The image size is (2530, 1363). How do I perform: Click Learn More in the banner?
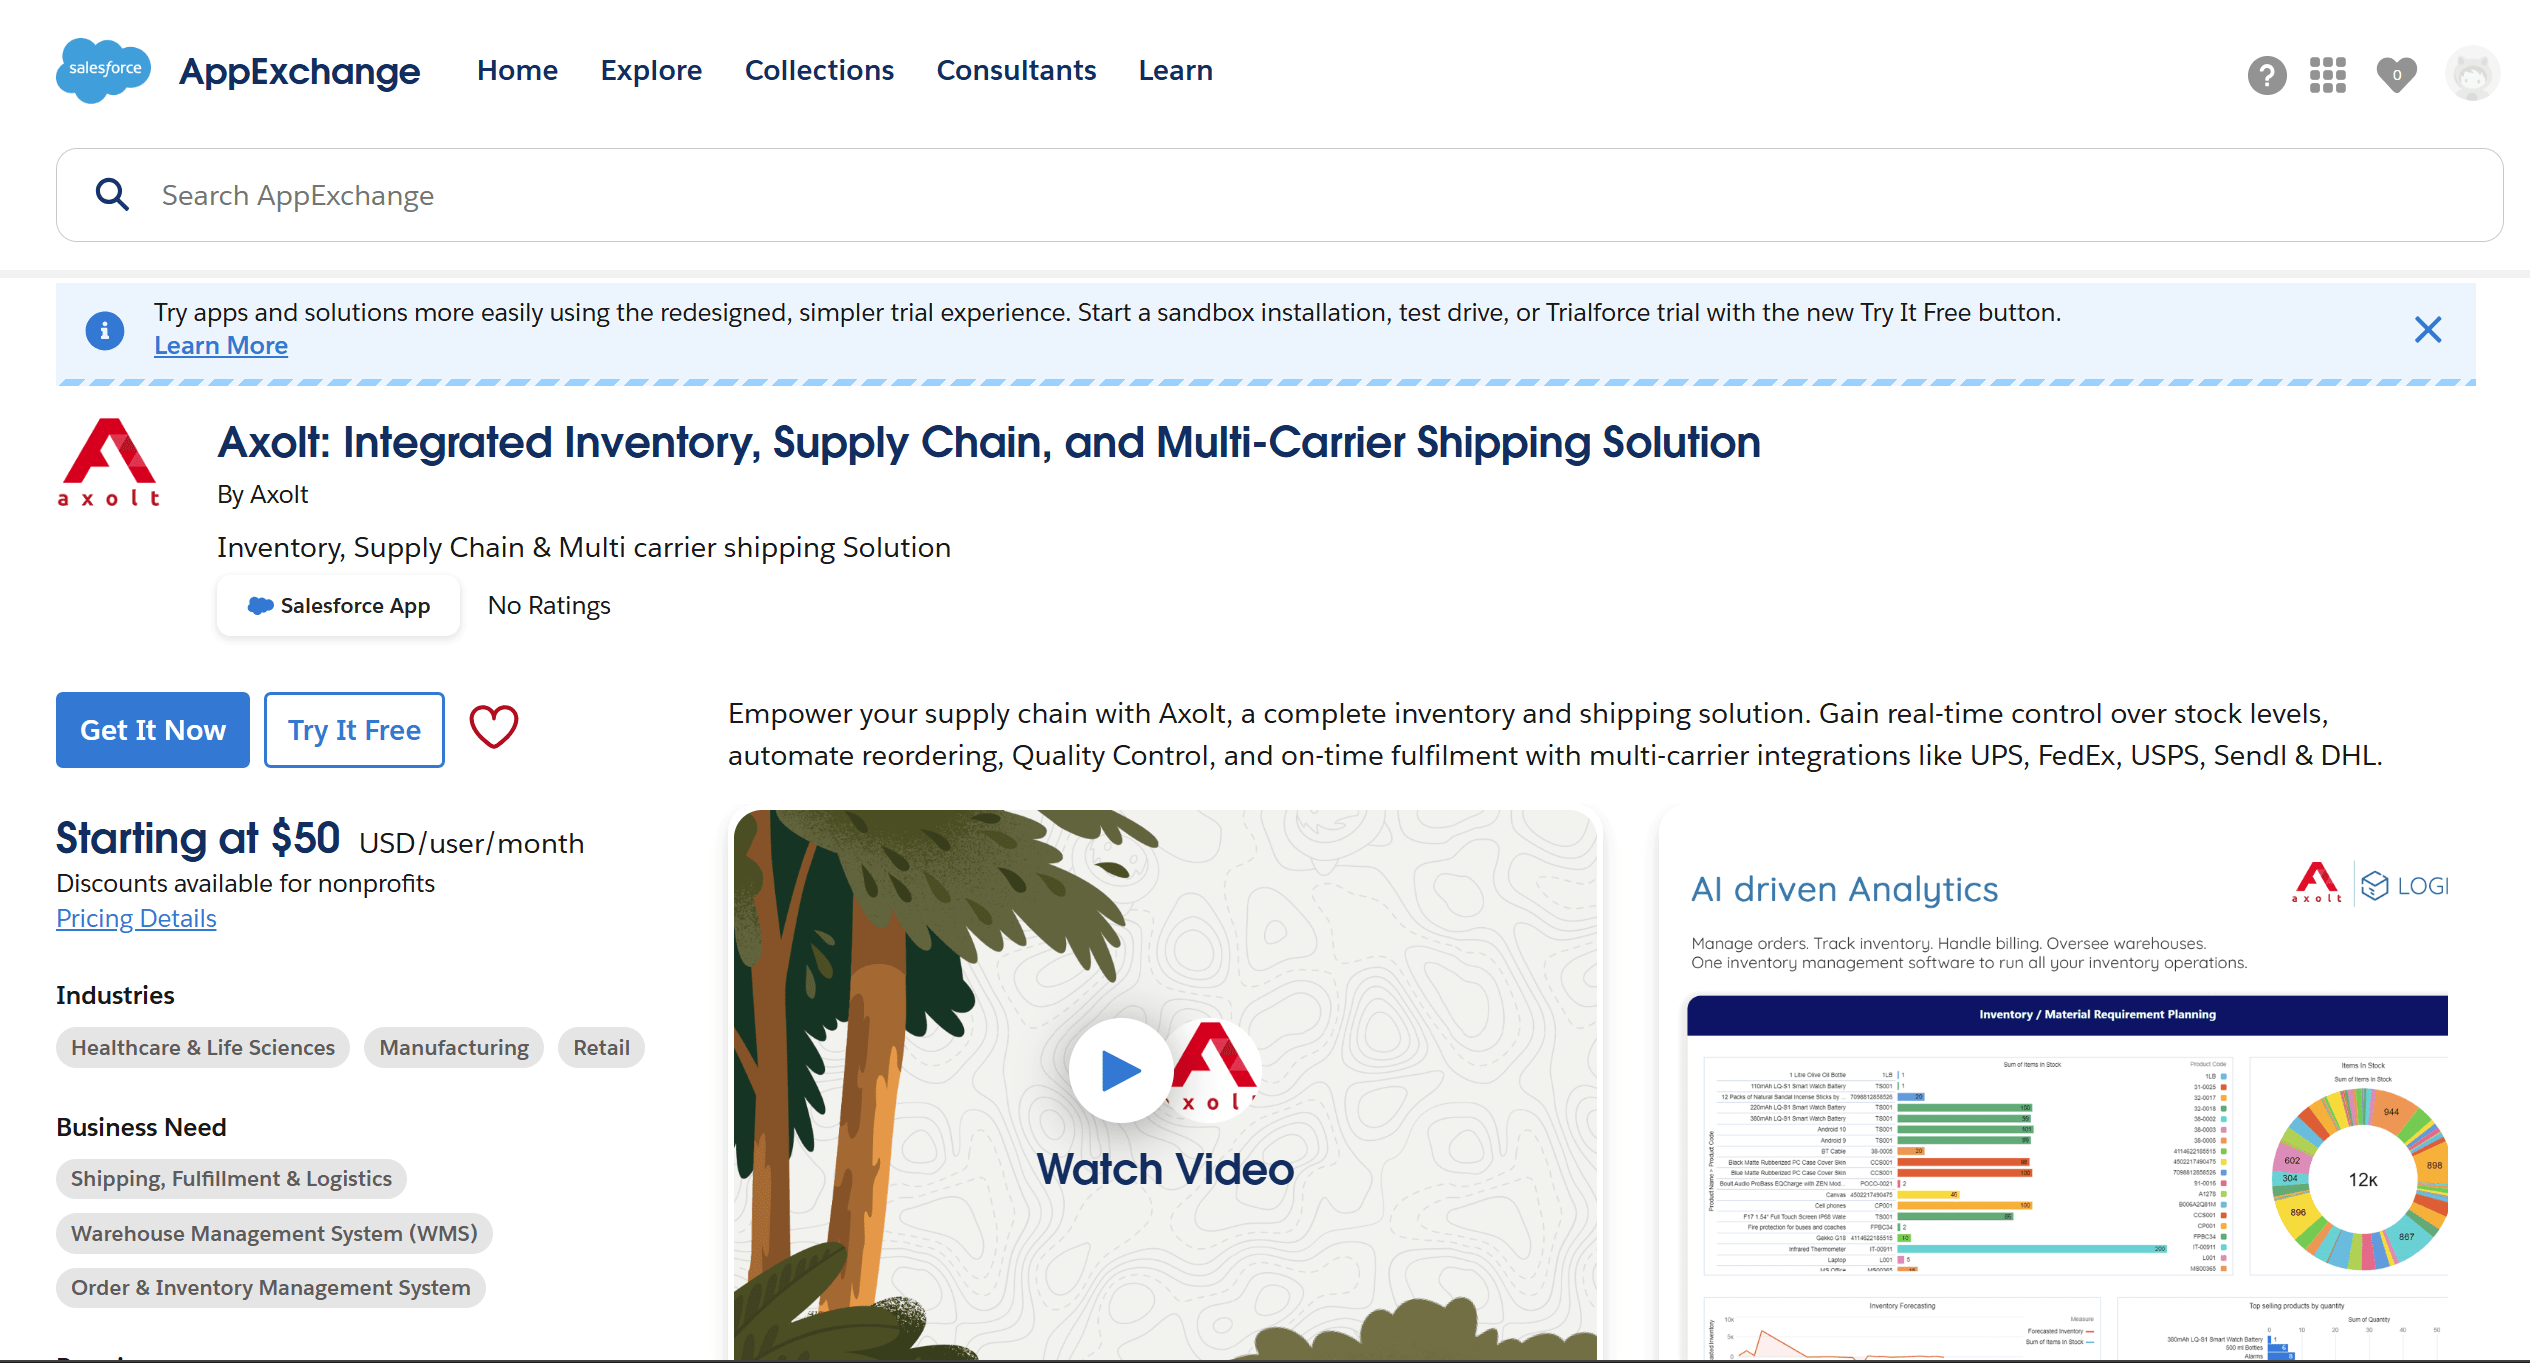pyautogui.click(x=220, y=345)
